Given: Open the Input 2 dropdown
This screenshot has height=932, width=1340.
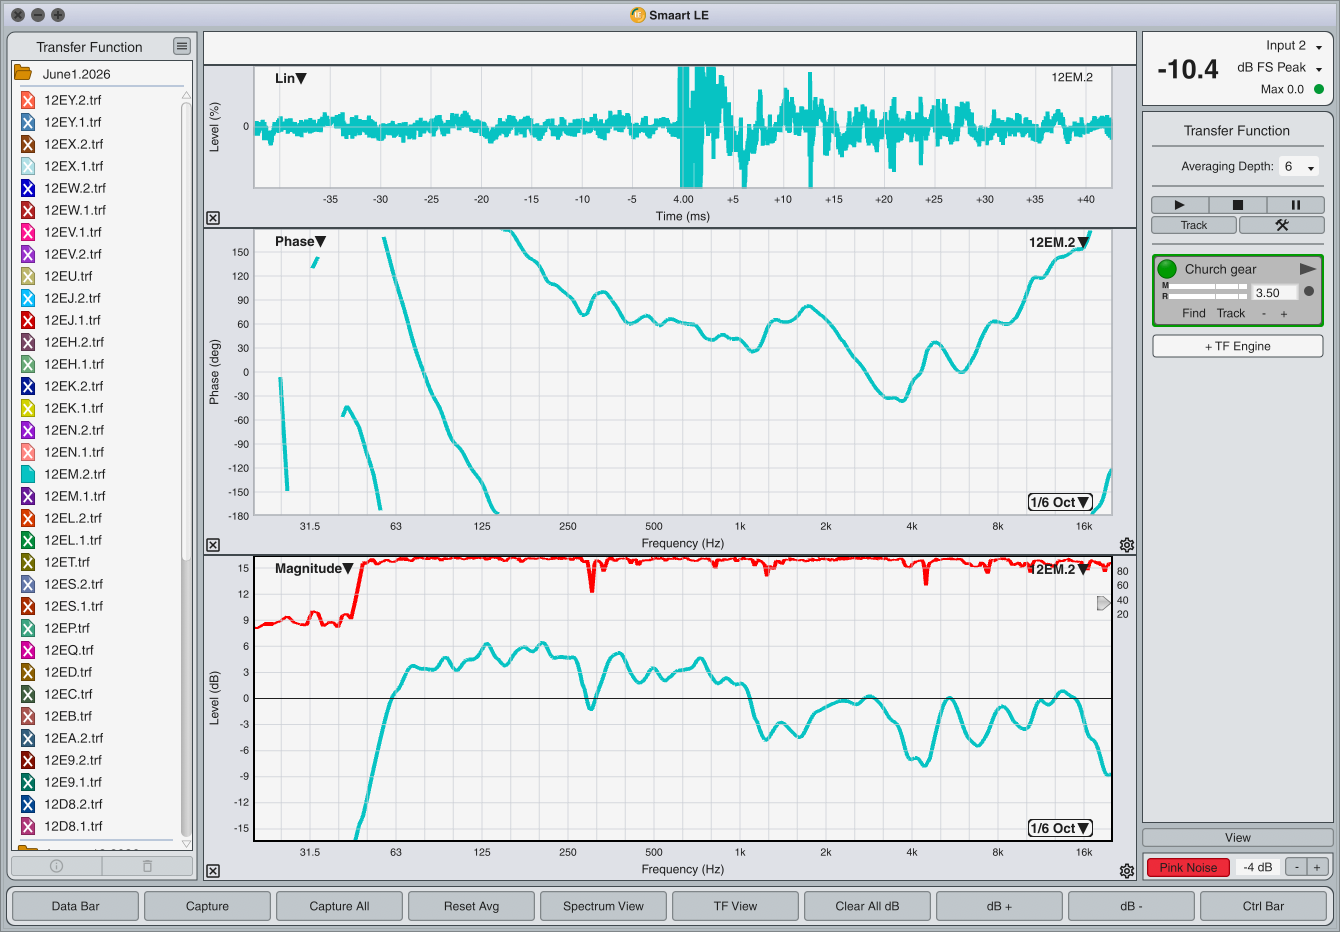Looking at the screenshot, I should pyautogui.click(x=1294, y=46).
